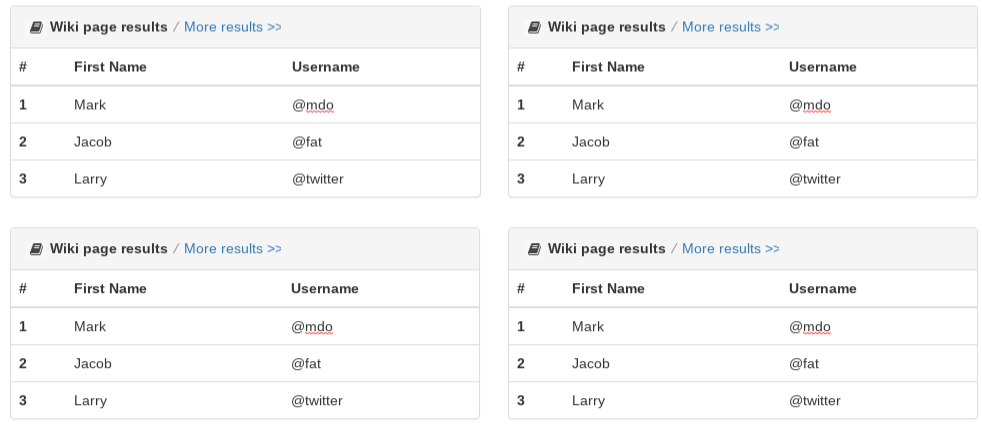Select First Name header in top-right table
Image resolution: width=982 pixels, height=424 pixels.
608,67
